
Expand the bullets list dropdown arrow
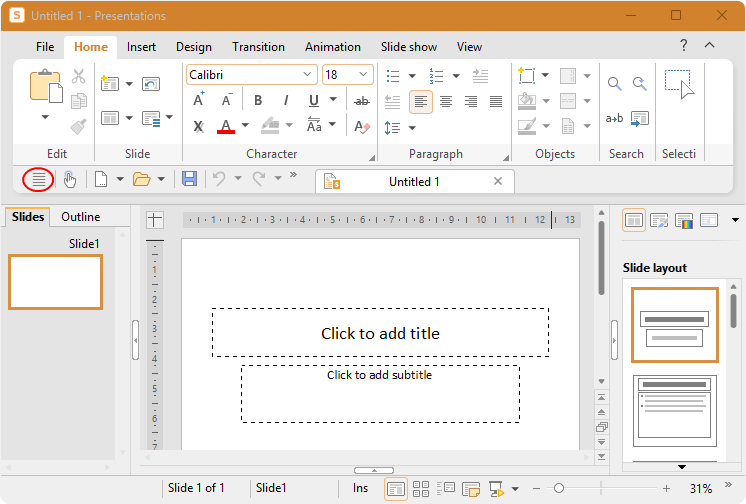click(412, 76)
